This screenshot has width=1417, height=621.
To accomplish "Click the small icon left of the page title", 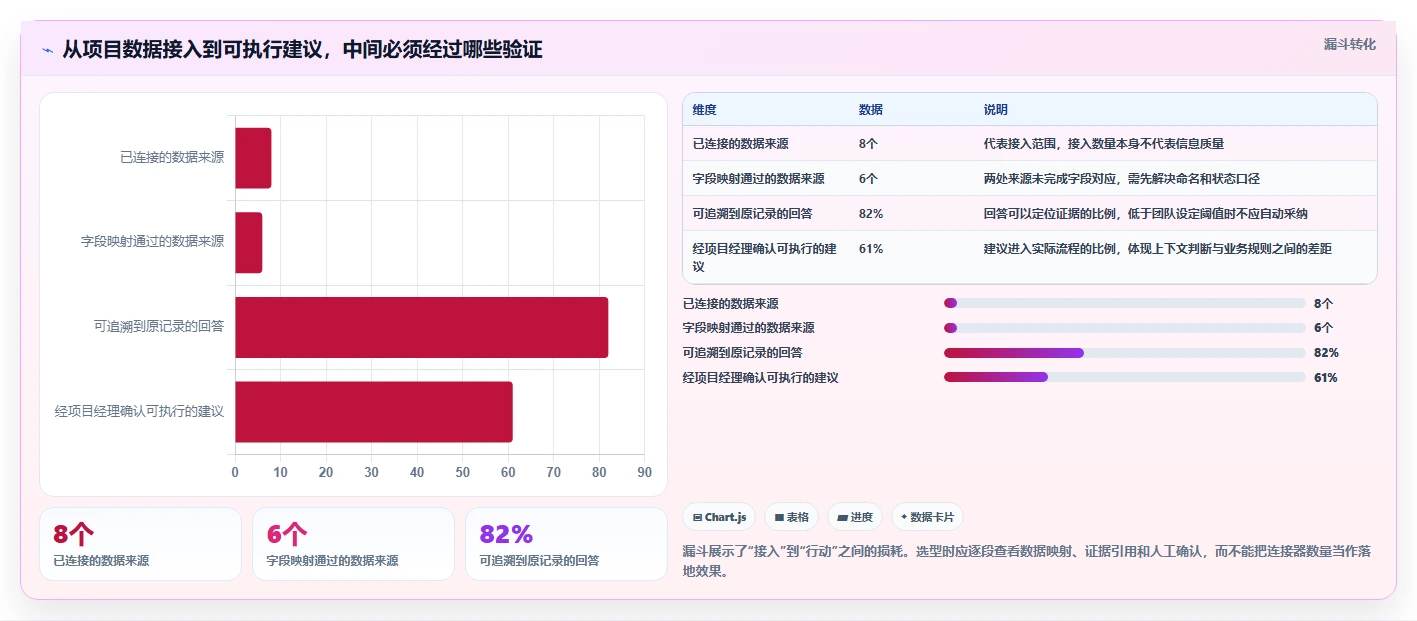I will click(x=48, y=50).
